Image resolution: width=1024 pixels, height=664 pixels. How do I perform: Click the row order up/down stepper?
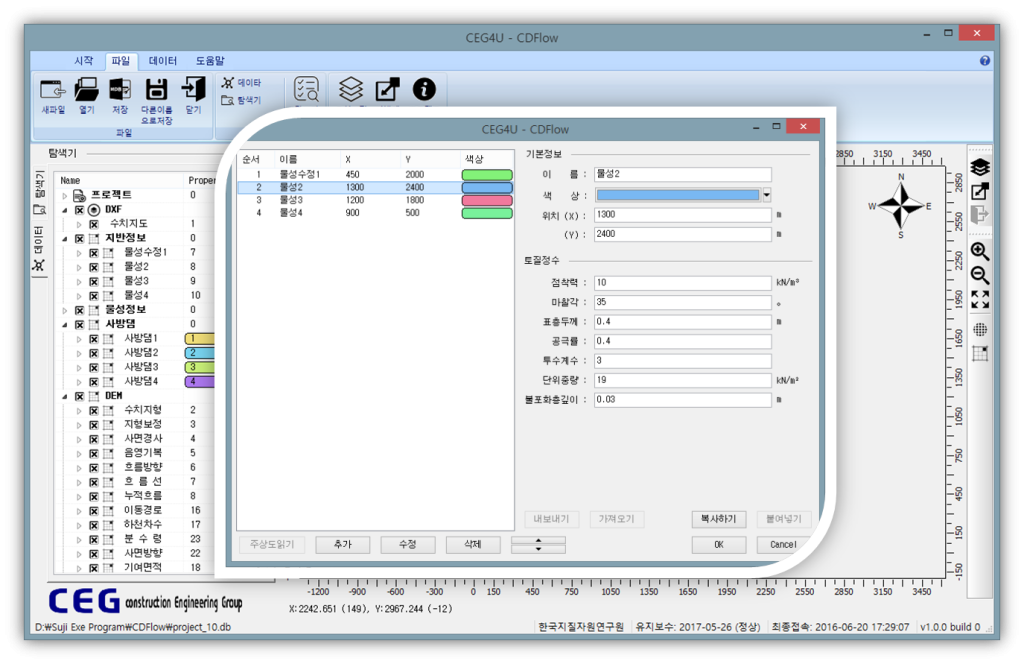[x=538, y=545]
